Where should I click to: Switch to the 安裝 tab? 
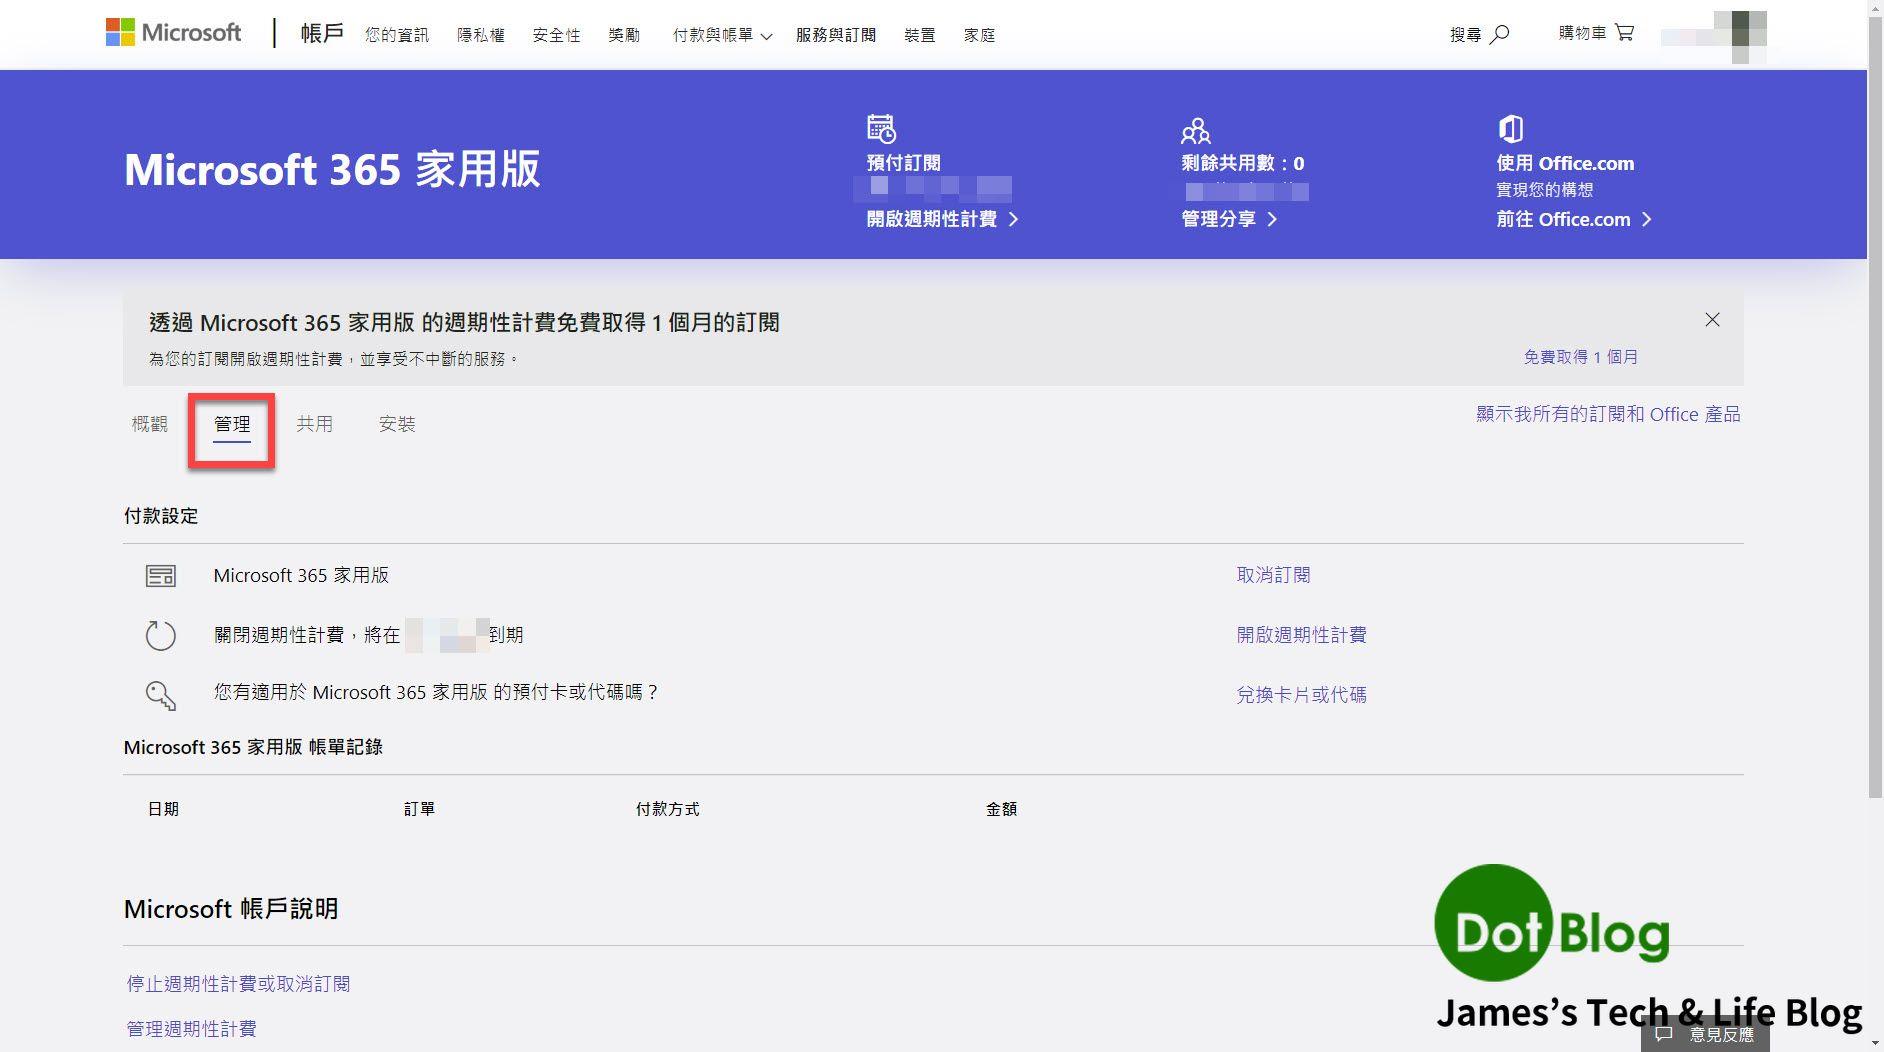coord(397,424)
